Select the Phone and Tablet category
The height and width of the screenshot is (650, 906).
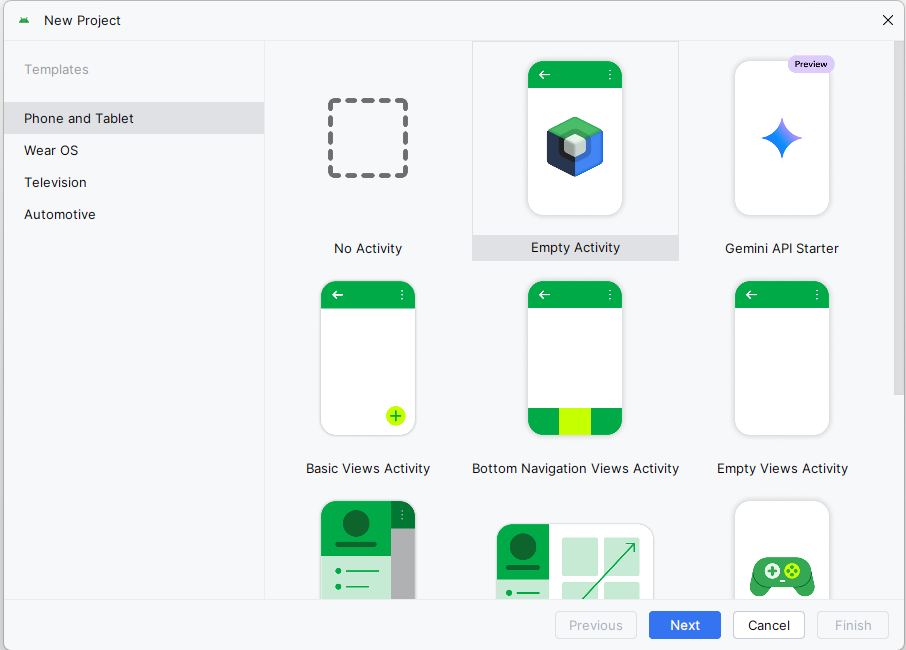click(x=78, y=118)
